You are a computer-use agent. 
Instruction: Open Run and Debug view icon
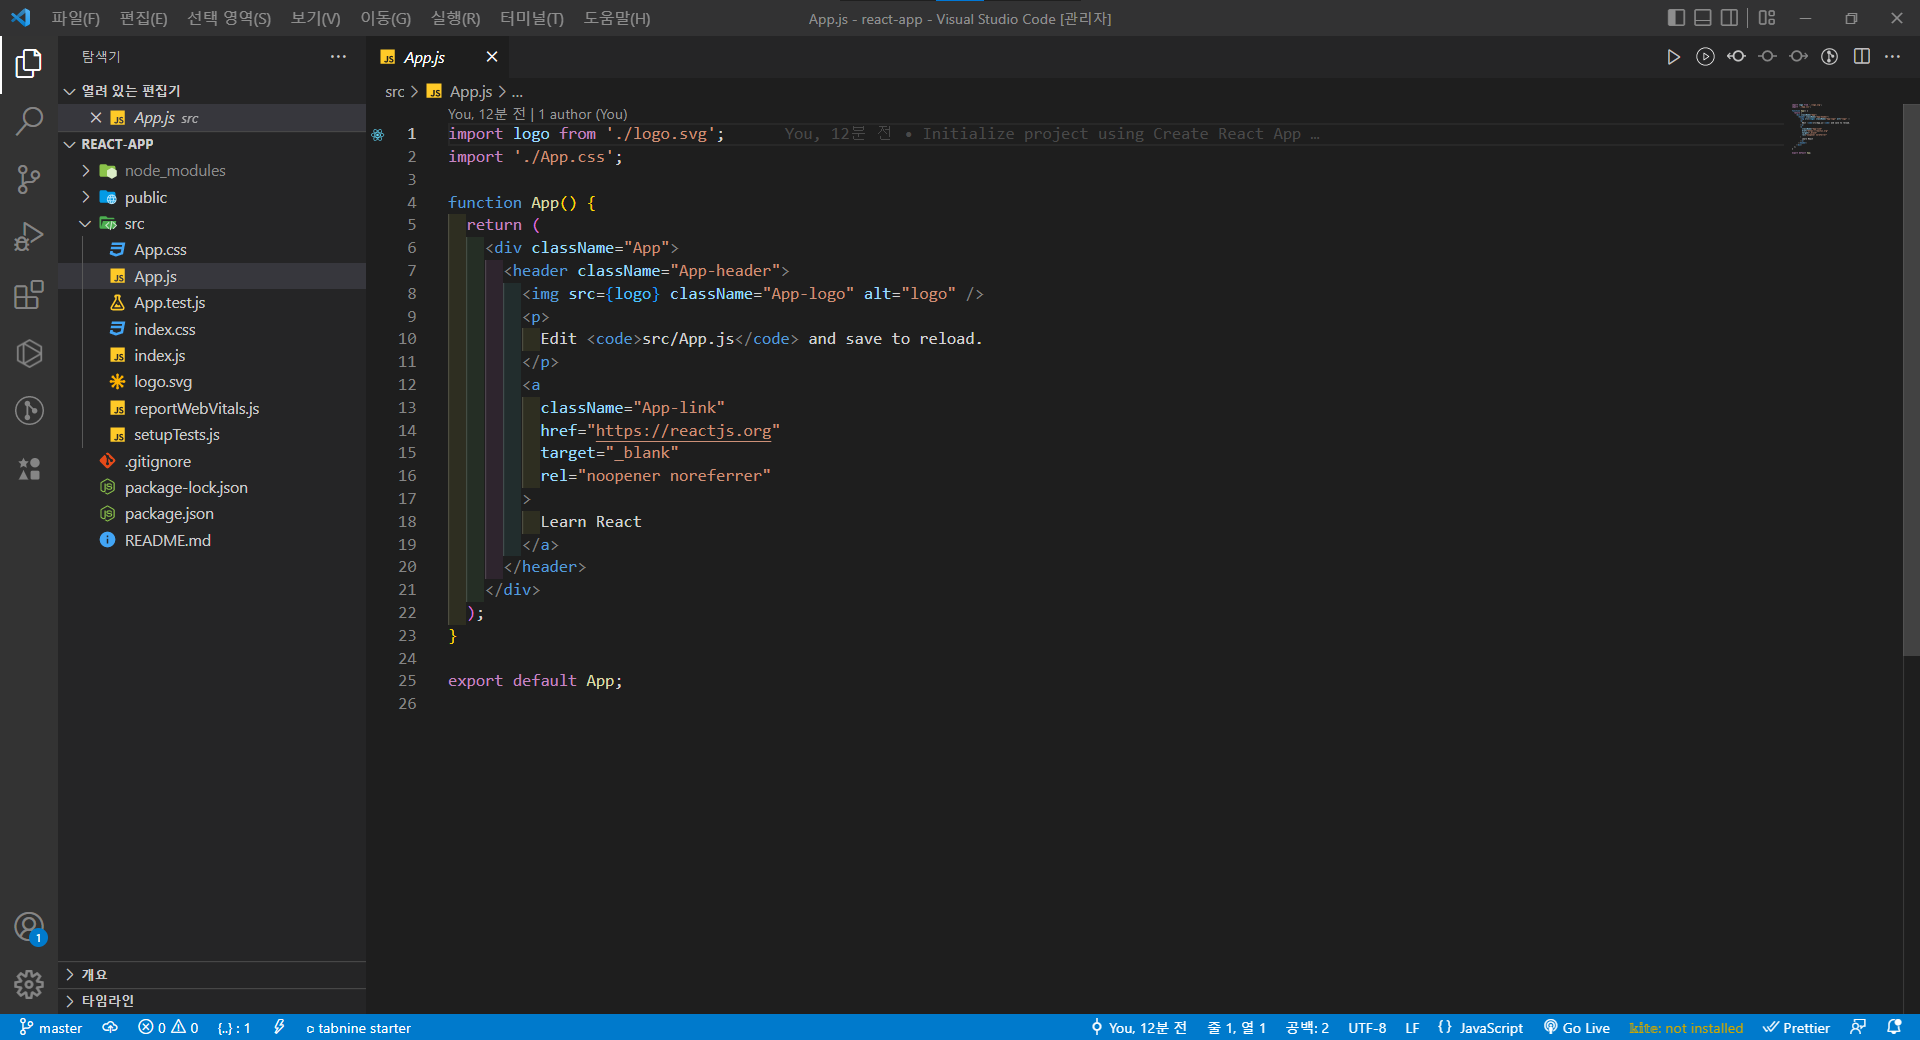pyautogui.click(x=29, y=237)
